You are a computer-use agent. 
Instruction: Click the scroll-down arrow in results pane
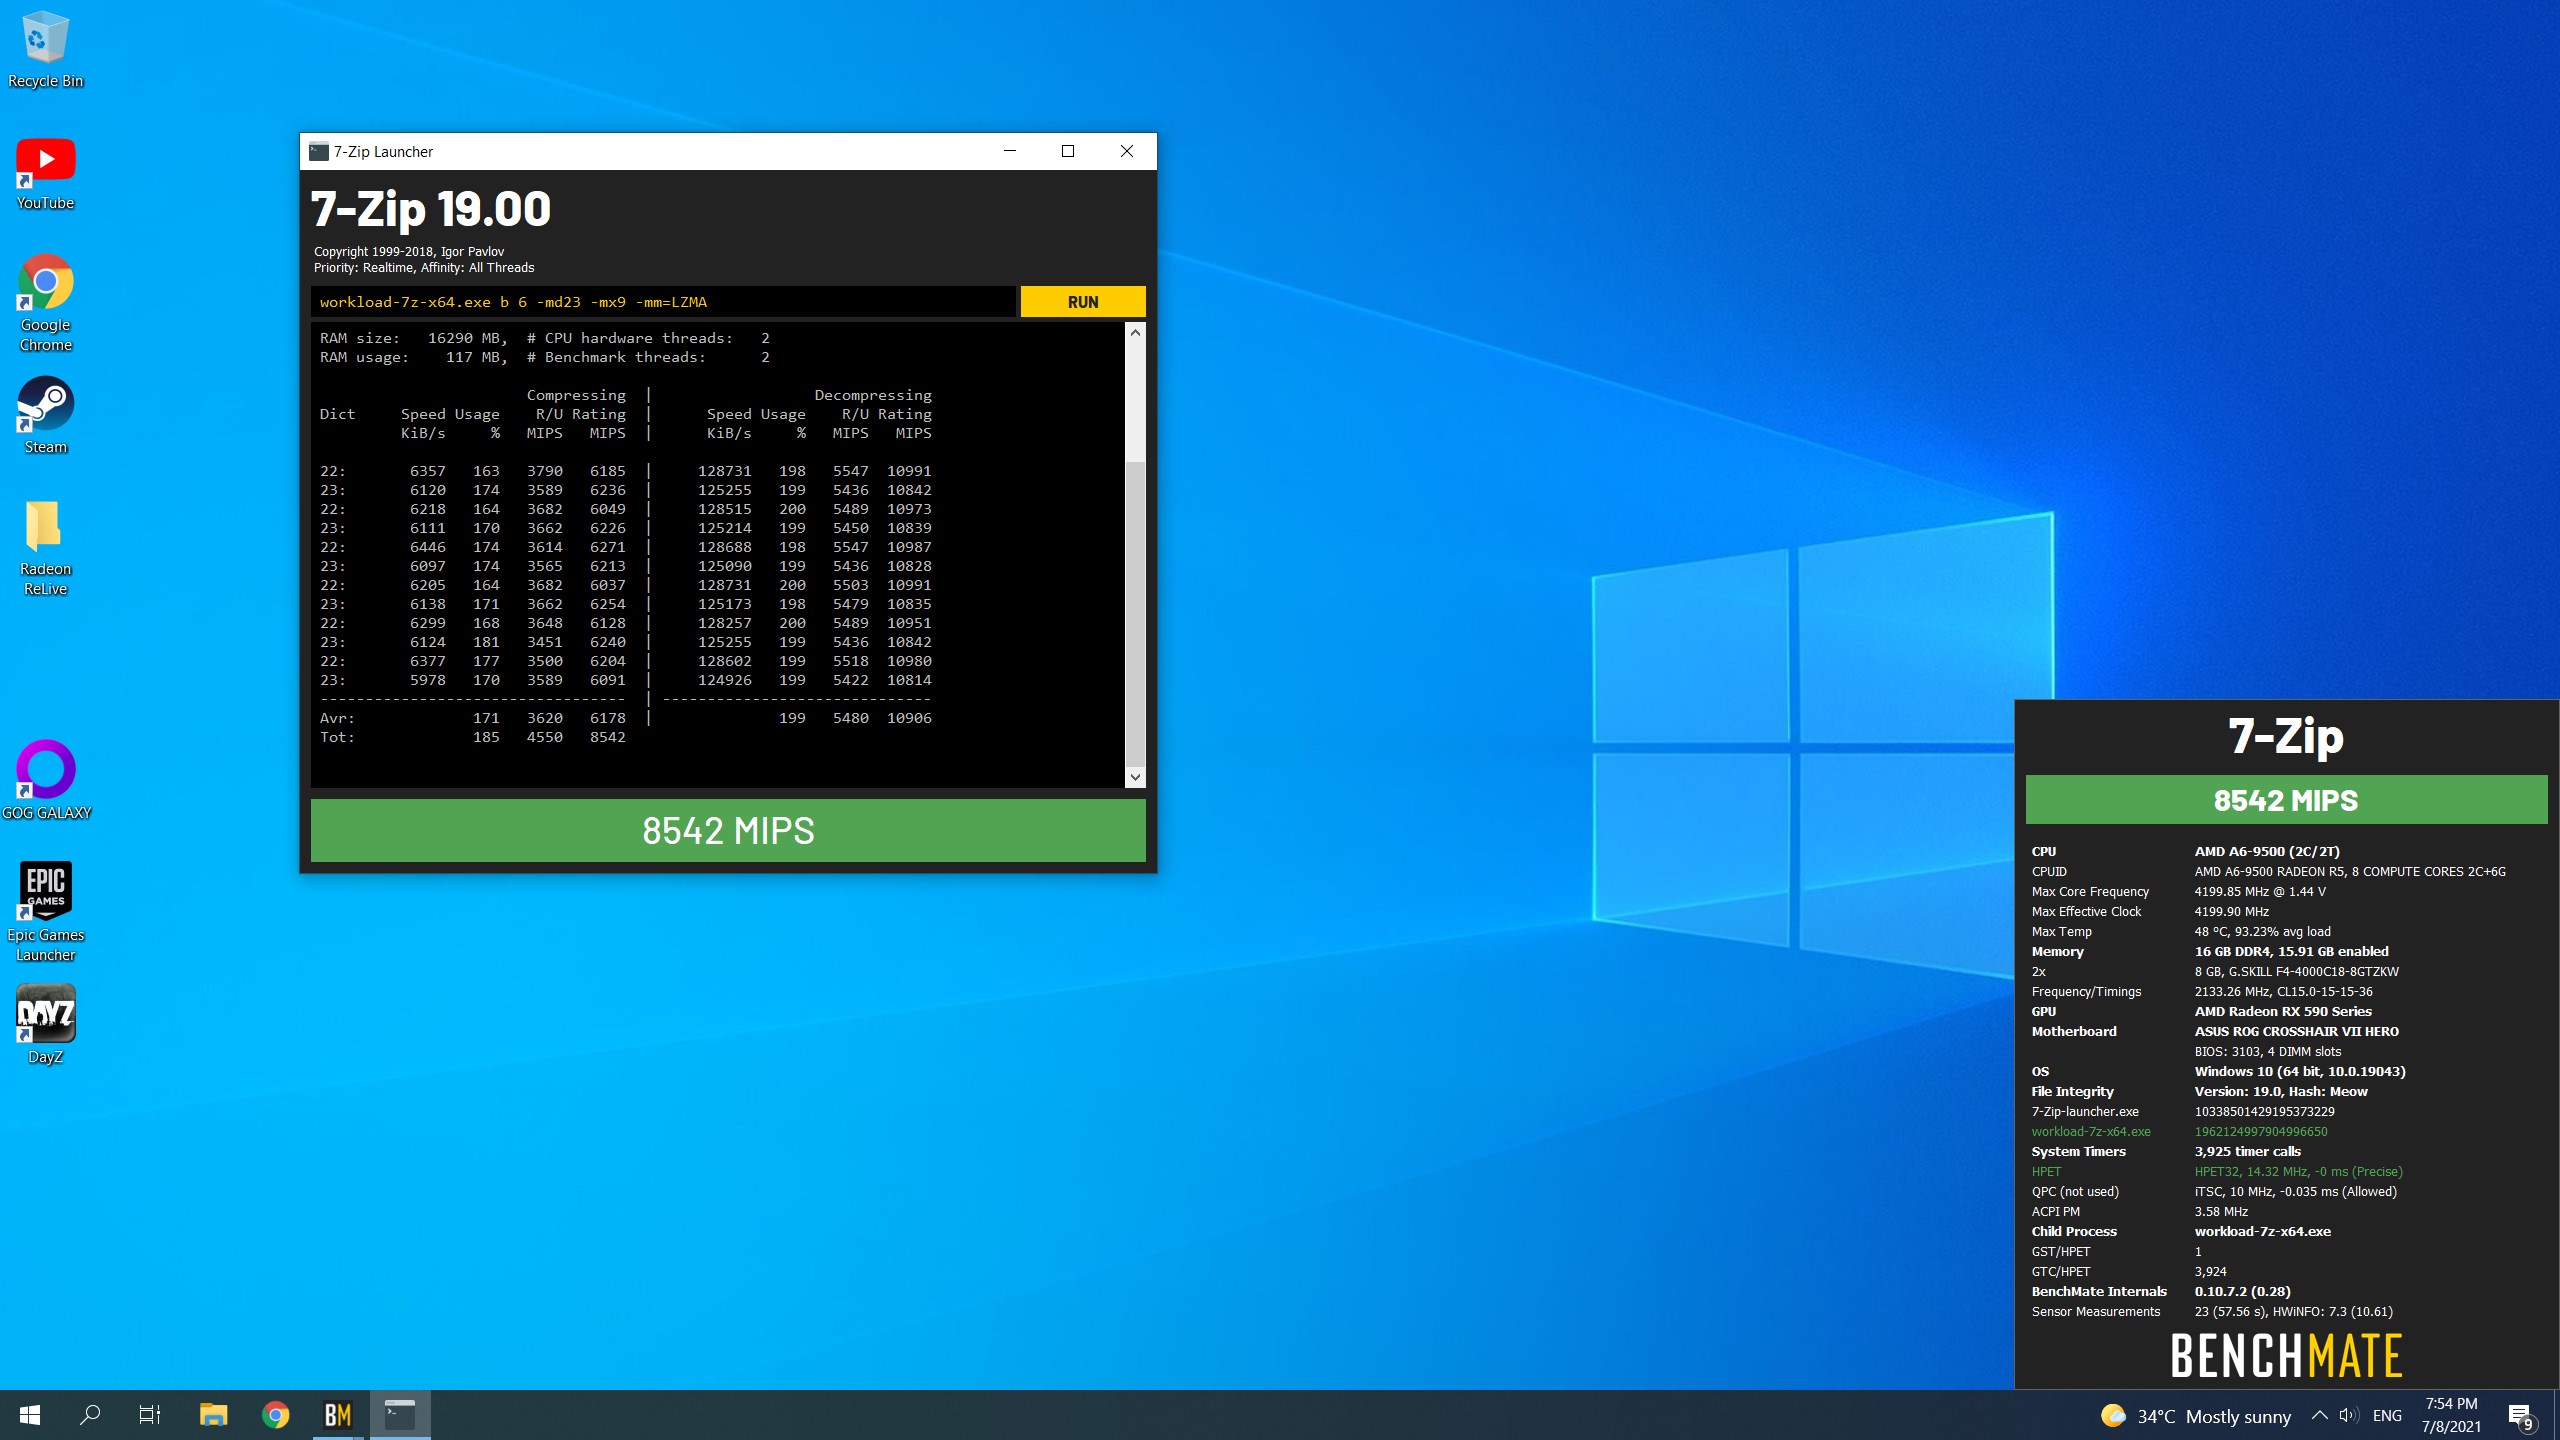tap(1135, 777)
